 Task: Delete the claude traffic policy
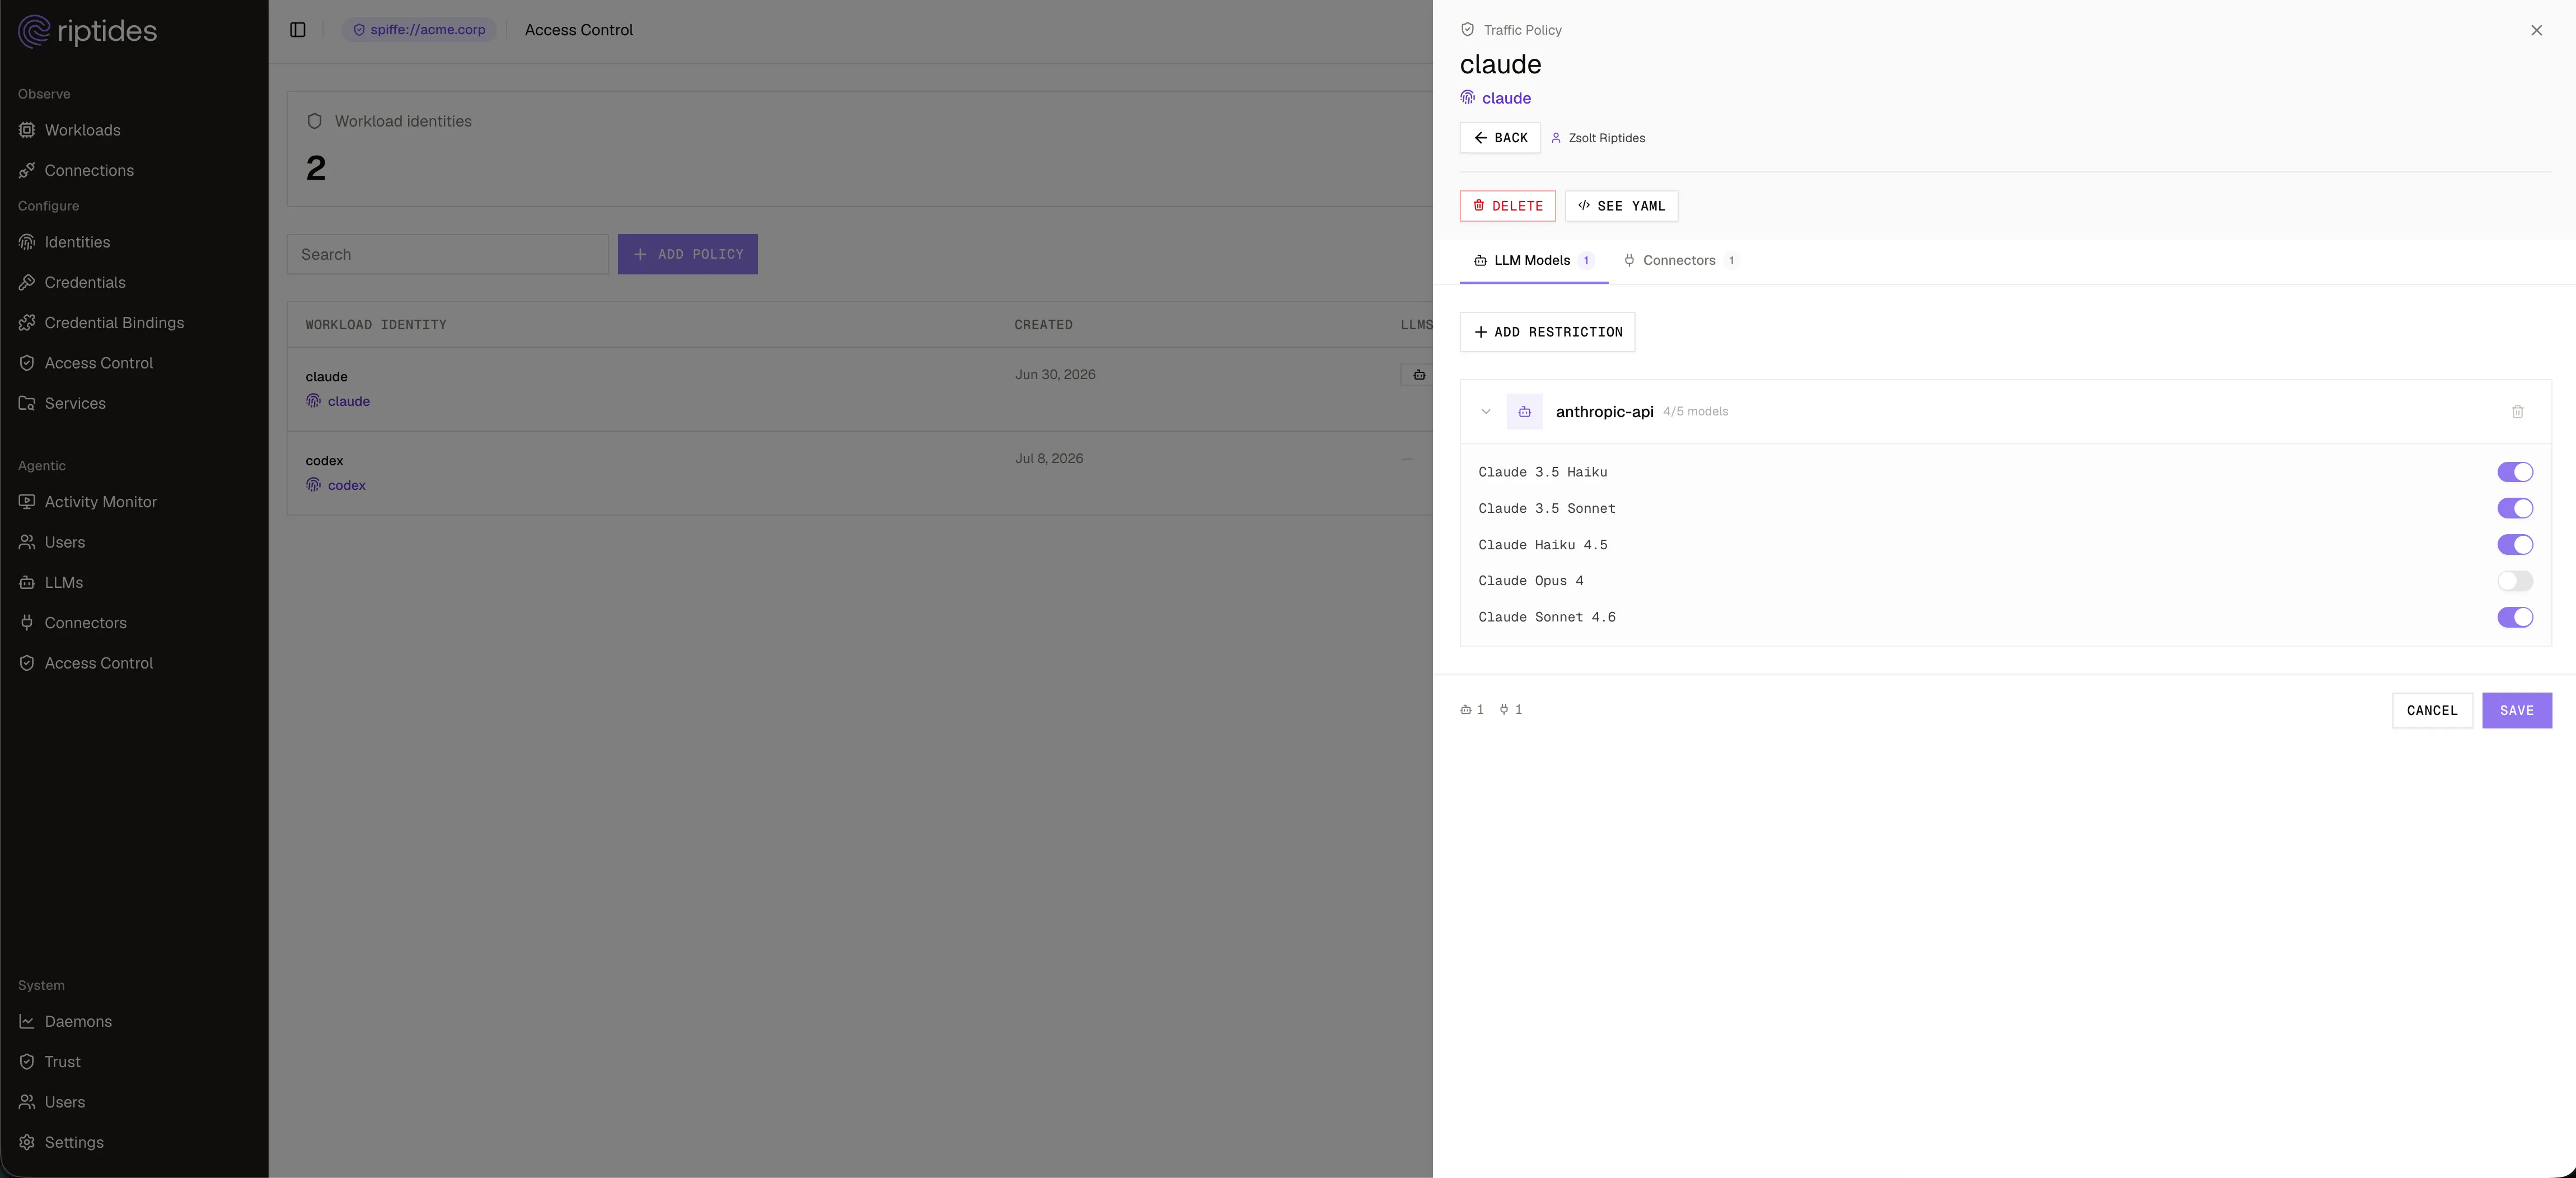tap(1507, 206)
